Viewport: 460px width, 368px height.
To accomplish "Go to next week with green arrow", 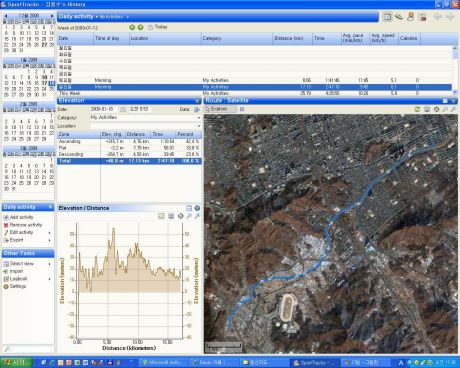I will click(x=141, y=27).
